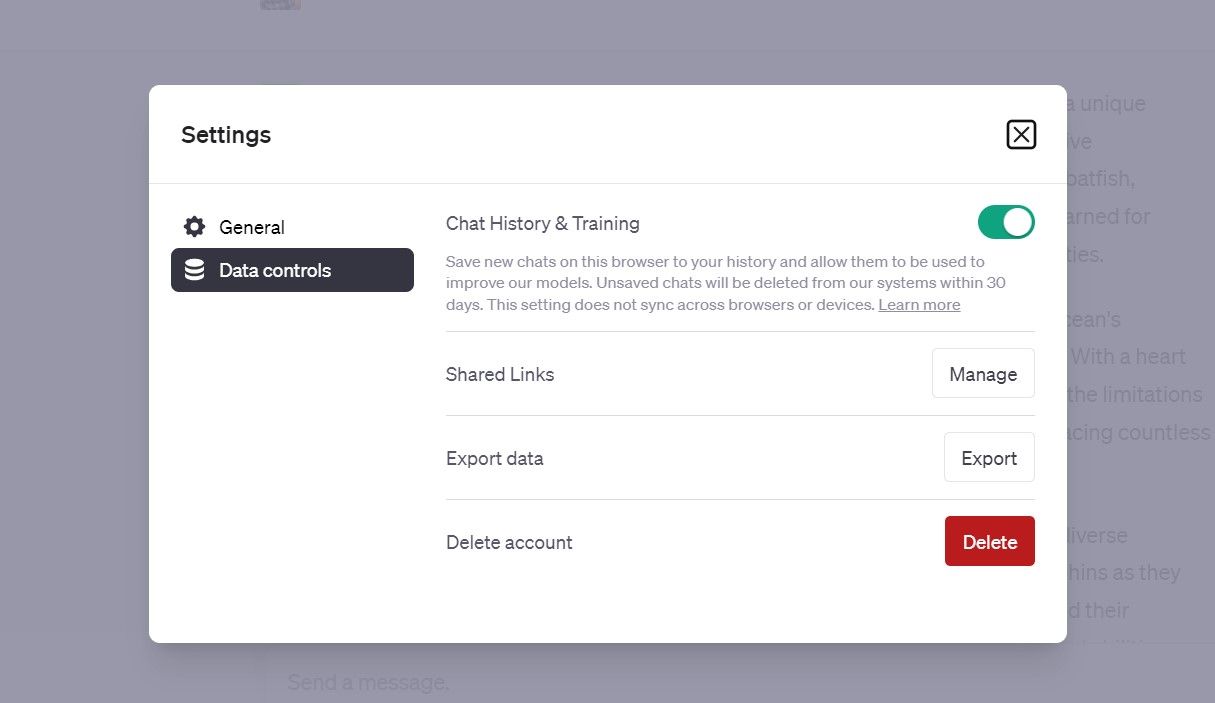Close the Settings dialog with the X icon
This screenshot has height=703, width=1215.
(1021, 134)
